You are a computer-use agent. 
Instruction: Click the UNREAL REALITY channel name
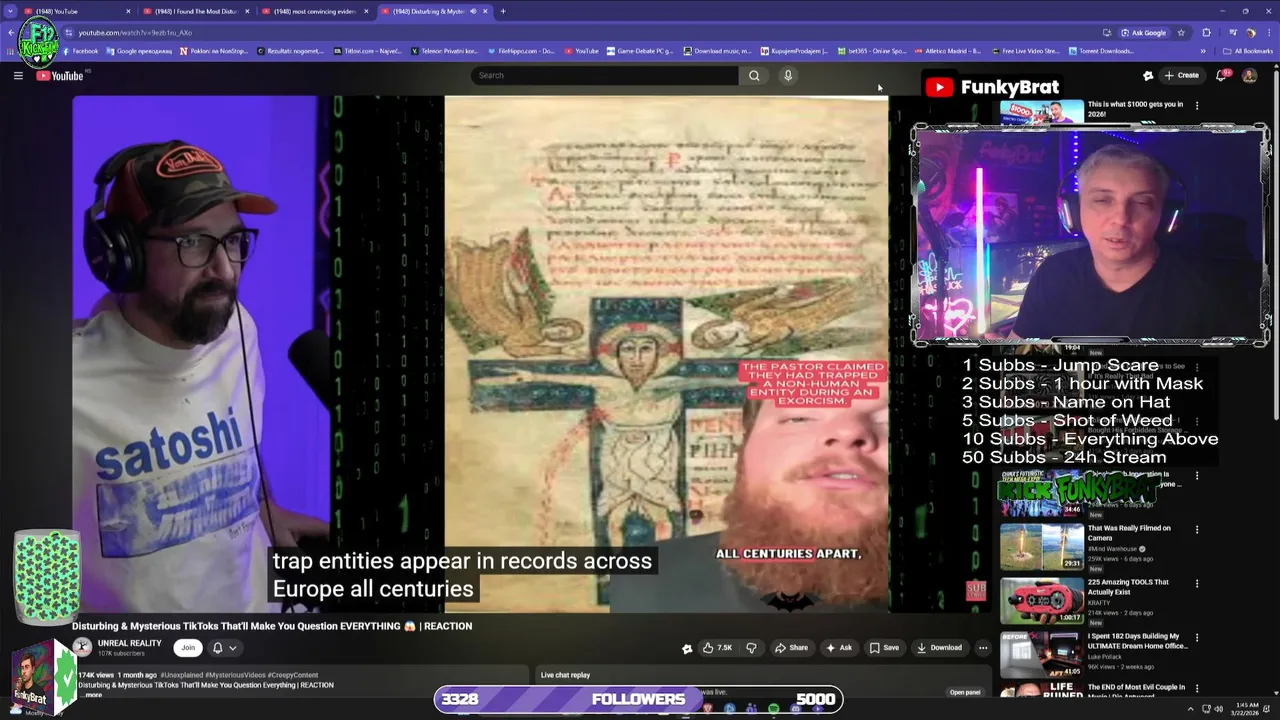129,643
